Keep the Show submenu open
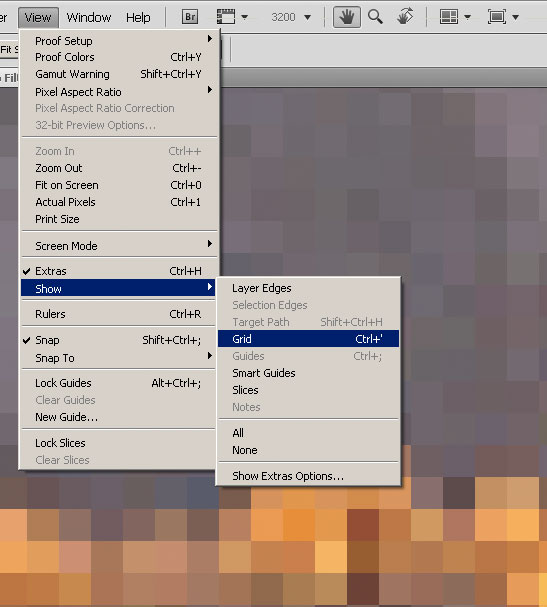 [118, 288]
